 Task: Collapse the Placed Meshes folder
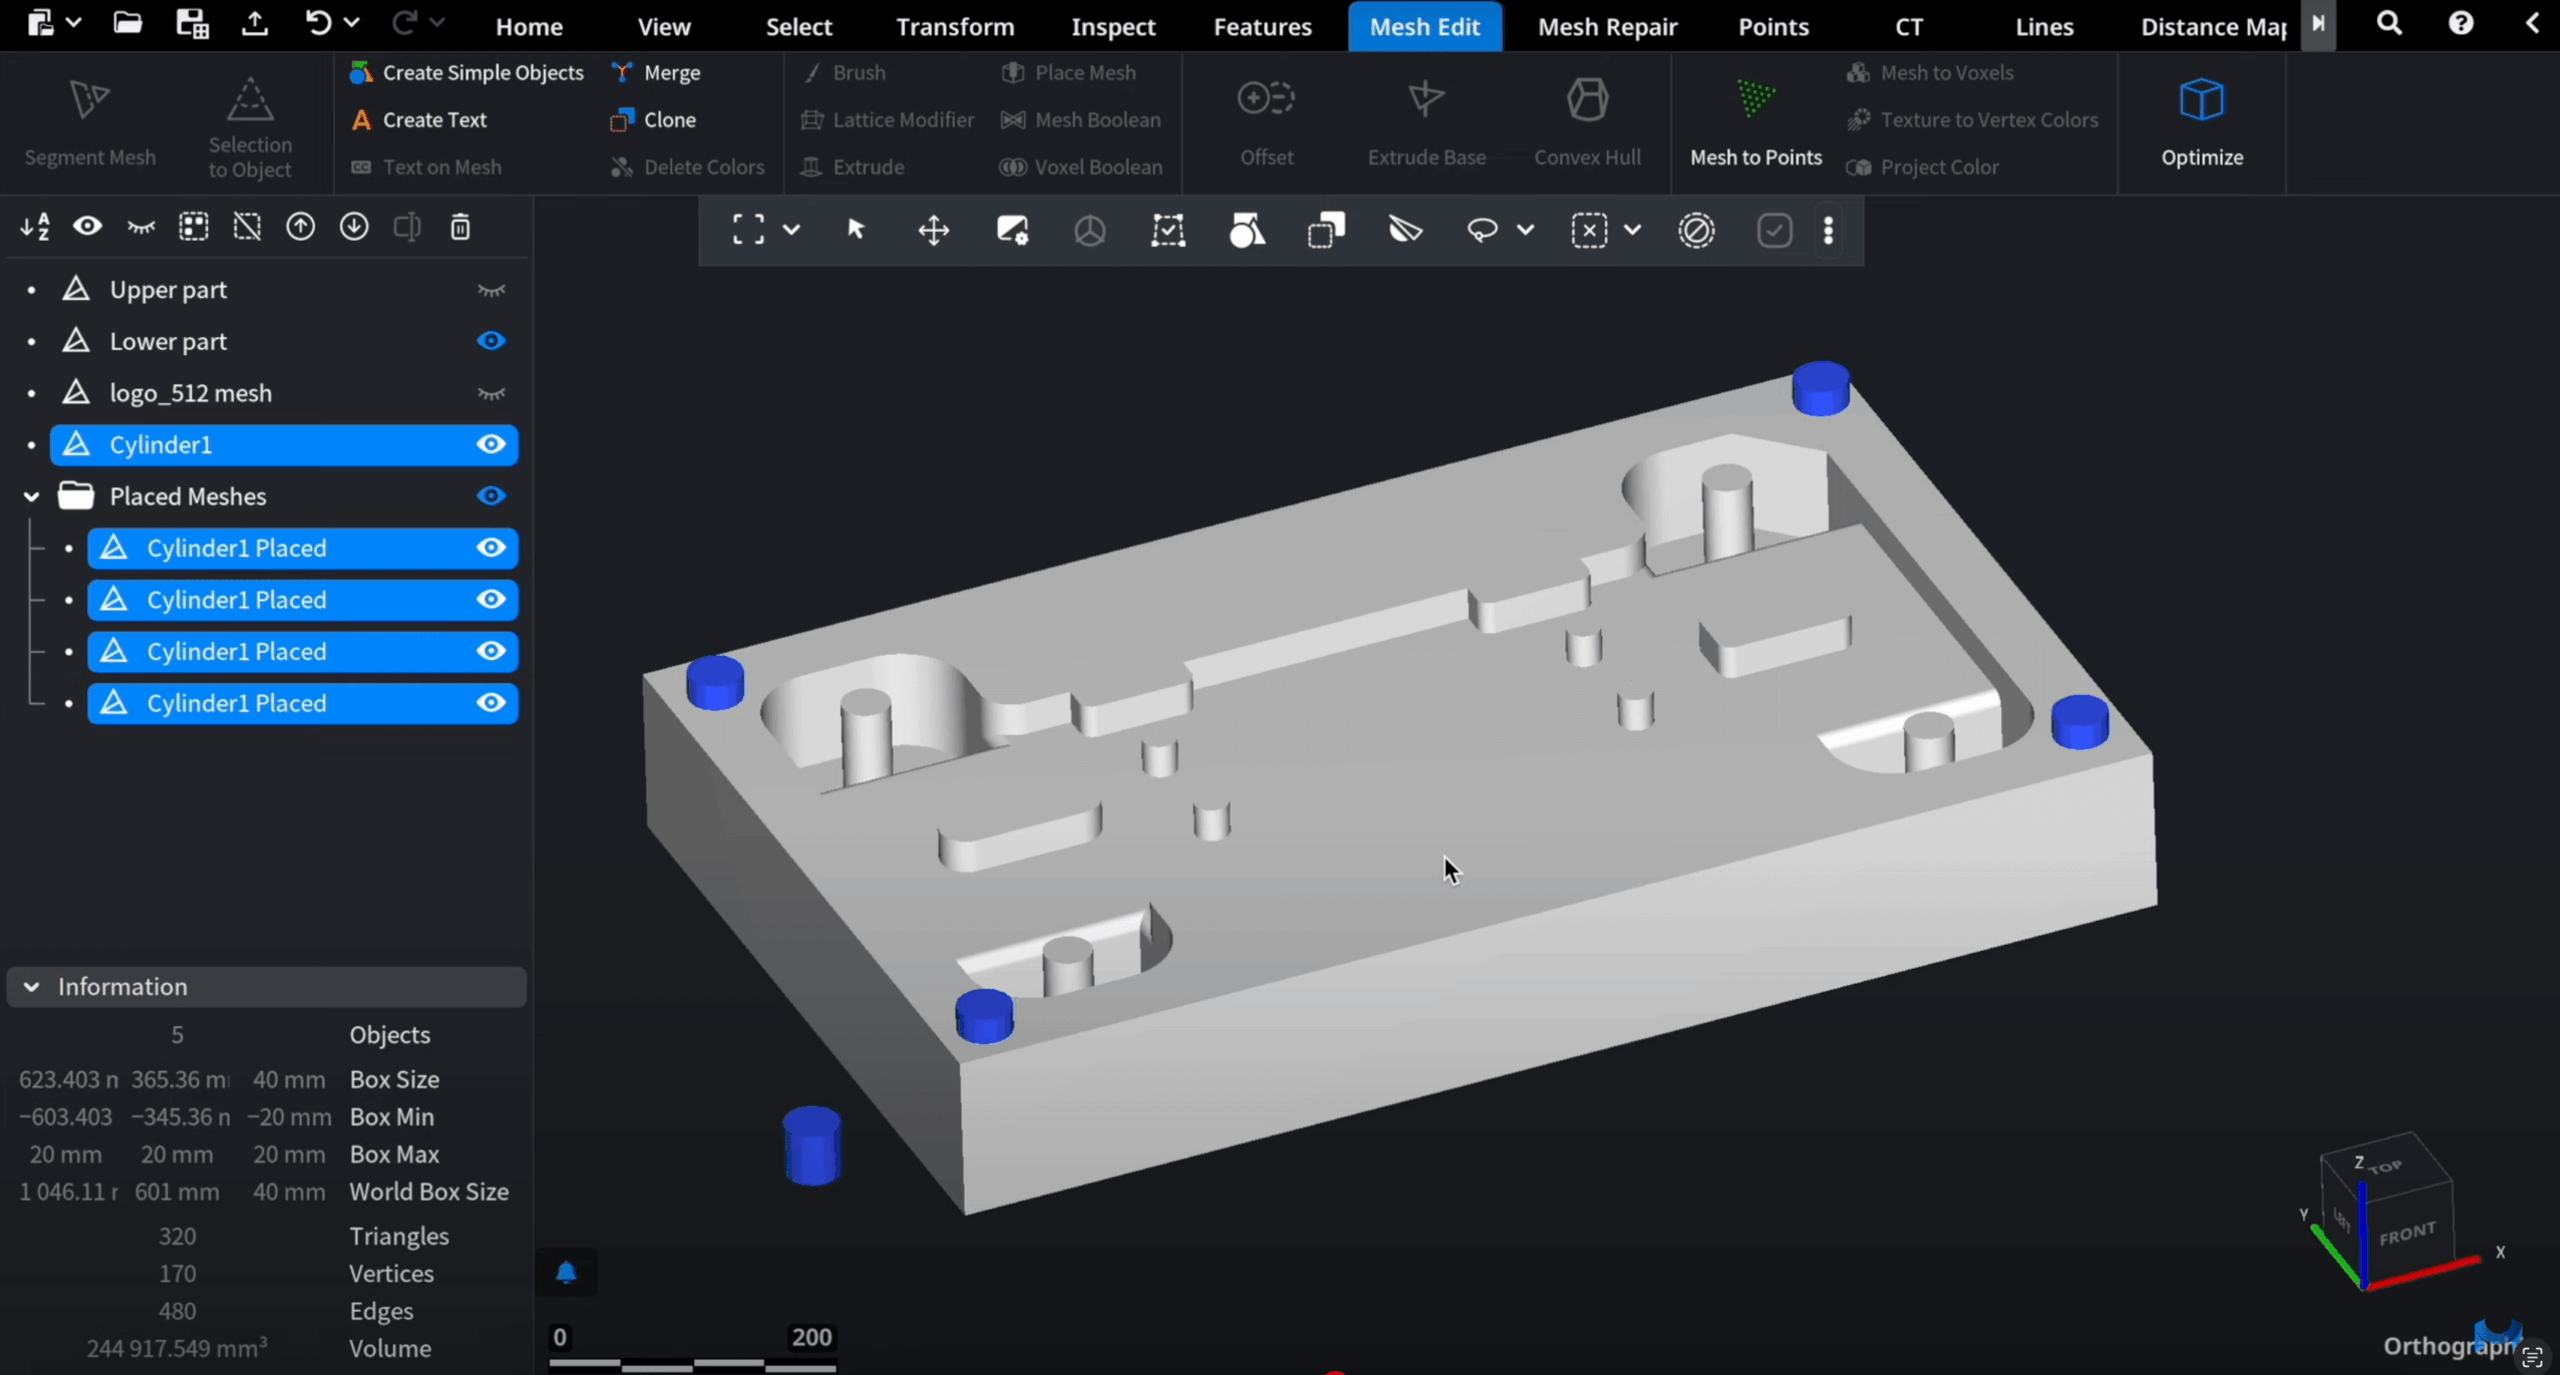pyautogui.click(x=32, y=496)
